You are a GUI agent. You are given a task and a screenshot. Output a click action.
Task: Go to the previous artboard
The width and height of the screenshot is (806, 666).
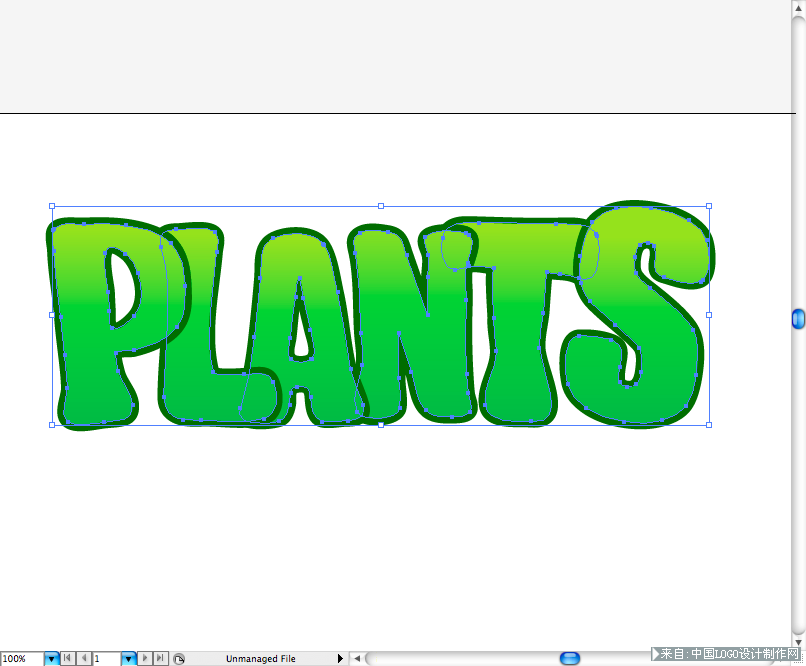pos(84,658)
